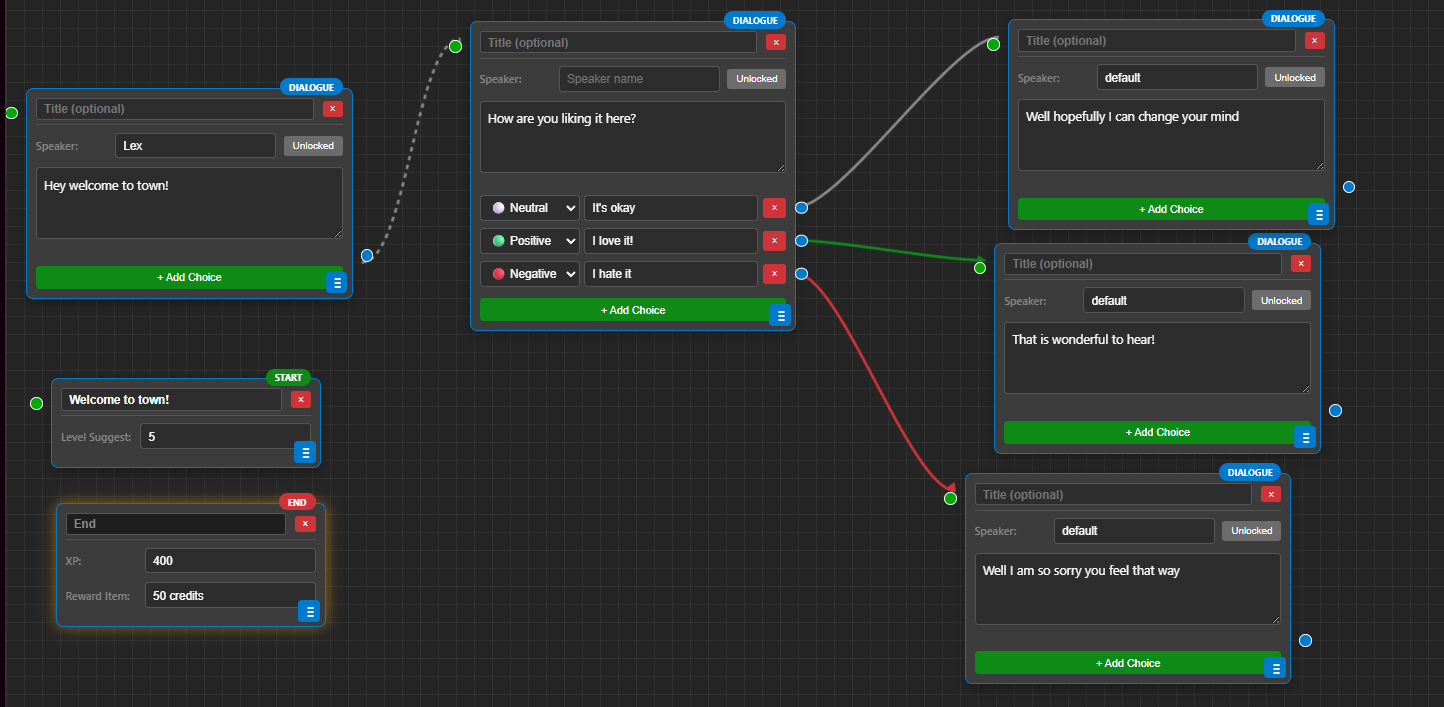Toggle Unlocked on the 'How are you liking it here?' node
Viewport: 1444px width, 707px height.
click(757, 79)
